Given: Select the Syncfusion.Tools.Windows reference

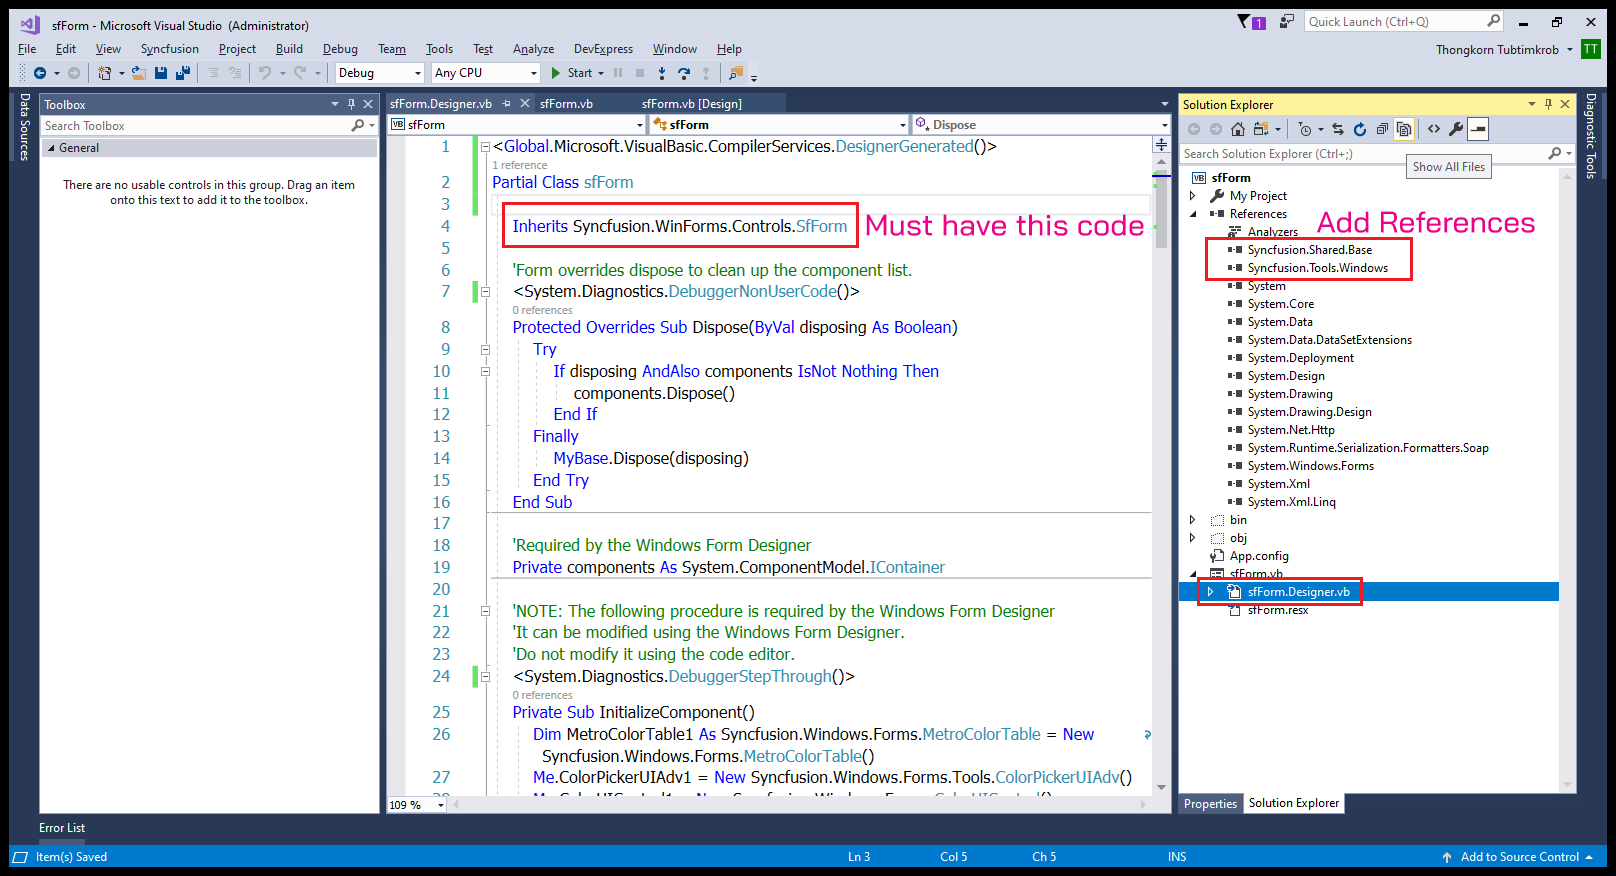Looking at the screenshot, I should click(1317, 268).
